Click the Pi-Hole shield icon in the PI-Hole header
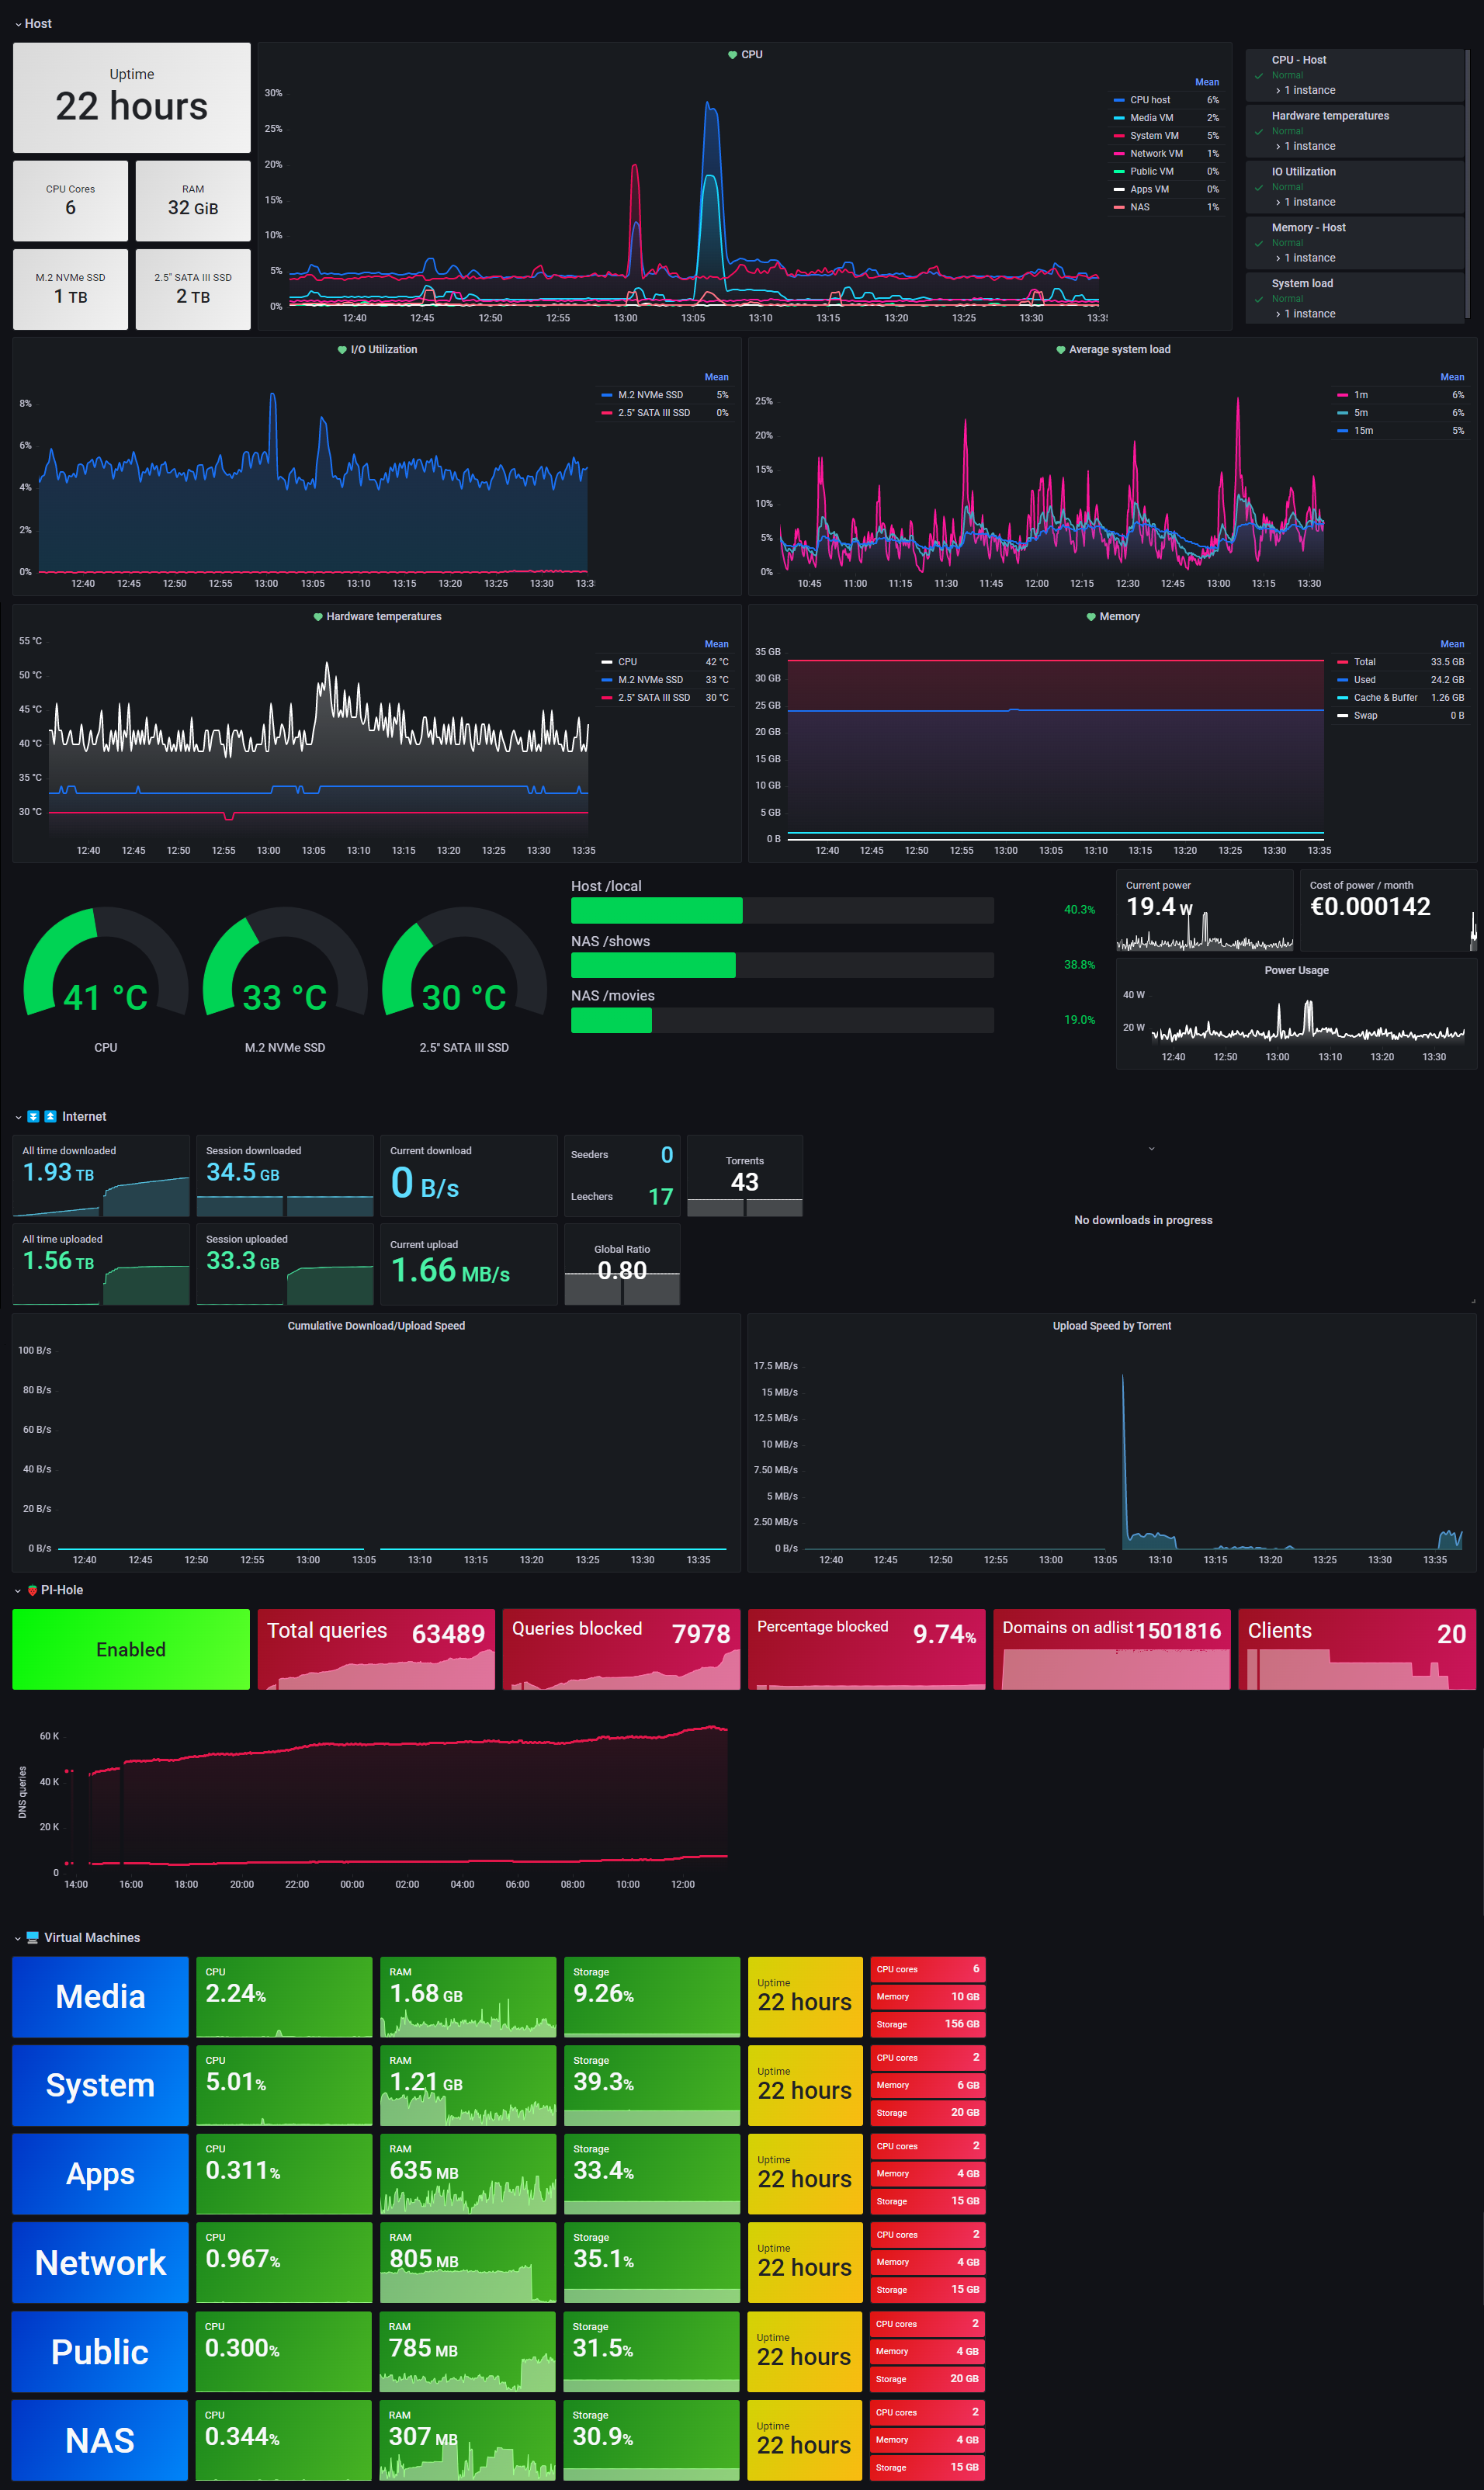This screenshot has width=1484, height=2490. tap(35, 1590)
